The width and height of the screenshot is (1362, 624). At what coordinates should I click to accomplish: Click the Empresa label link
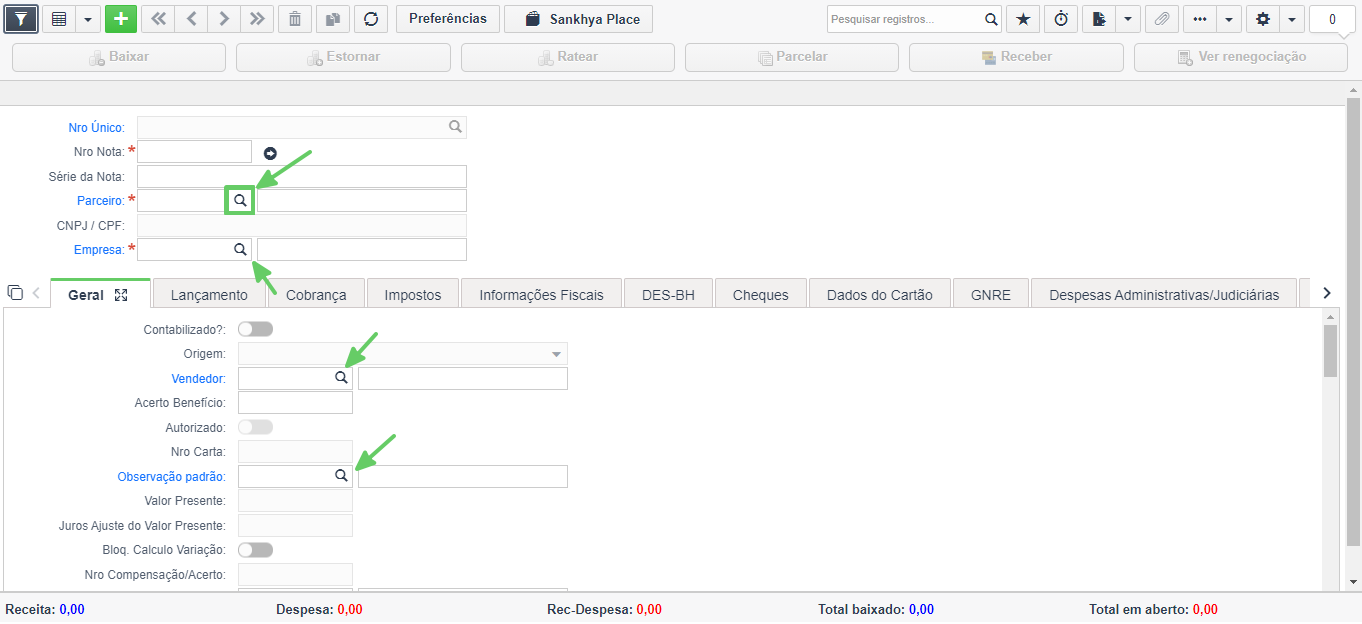99,249
